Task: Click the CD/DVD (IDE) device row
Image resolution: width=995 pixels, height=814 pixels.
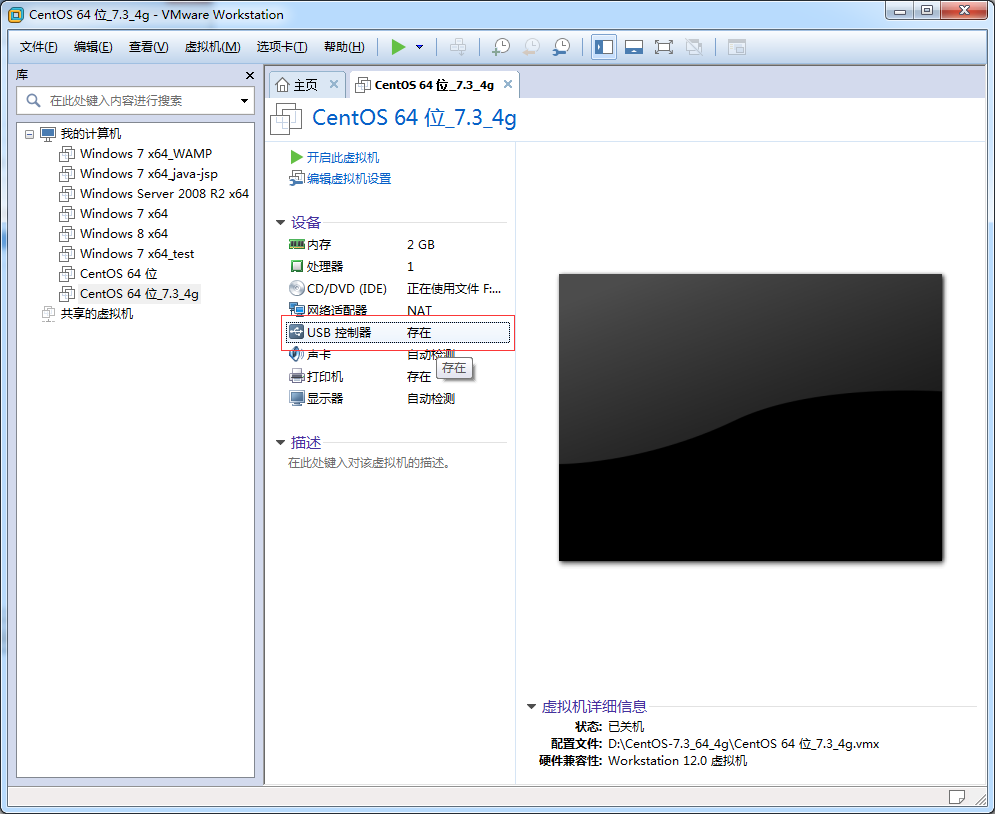Action: (398, 289)
